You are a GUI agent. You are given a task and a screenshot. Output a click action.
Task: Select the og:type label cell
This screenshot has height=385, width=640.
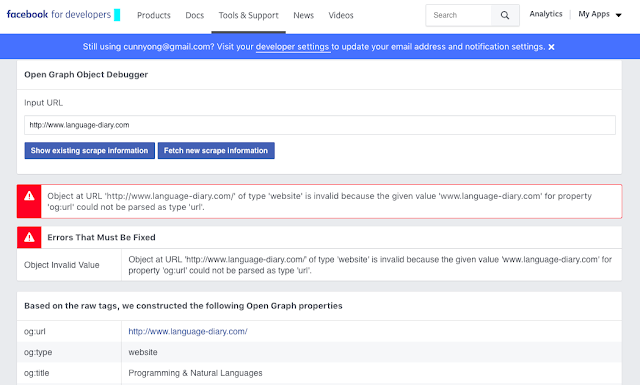pyautogui.click(x=69, y=352)
